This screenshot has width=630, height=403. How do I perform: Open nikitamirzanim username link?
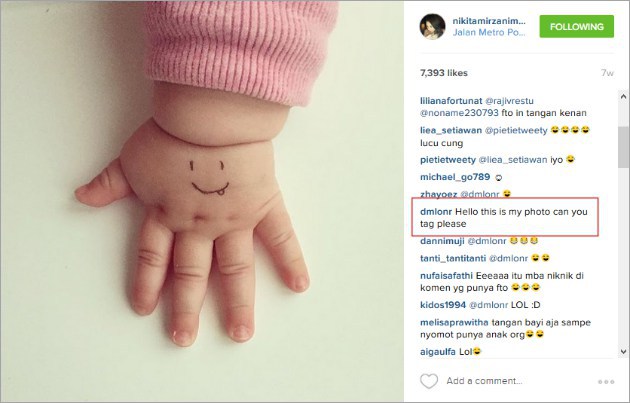[x=489, y=21]
